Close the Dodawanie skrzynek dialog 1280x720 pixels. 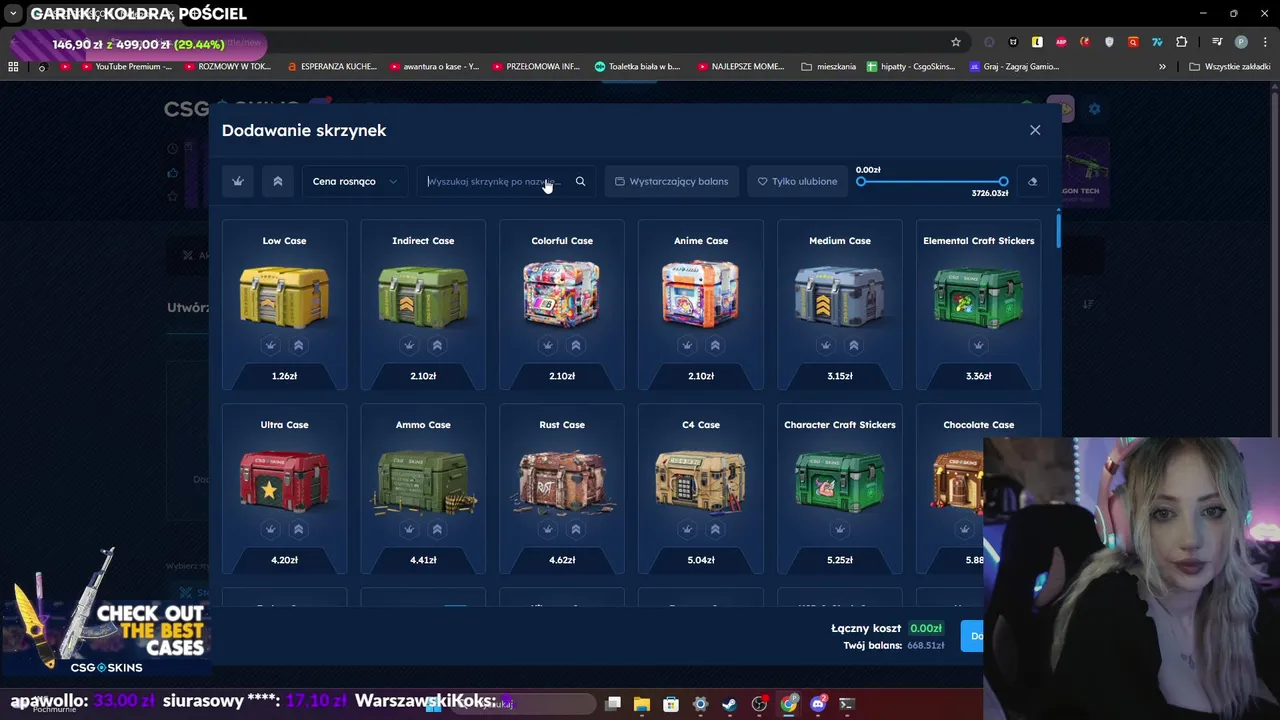coord(1035,130)
